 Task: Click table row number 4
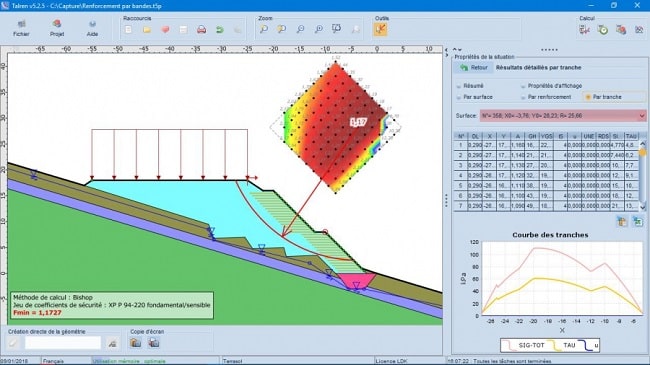[x=546, y=175]
